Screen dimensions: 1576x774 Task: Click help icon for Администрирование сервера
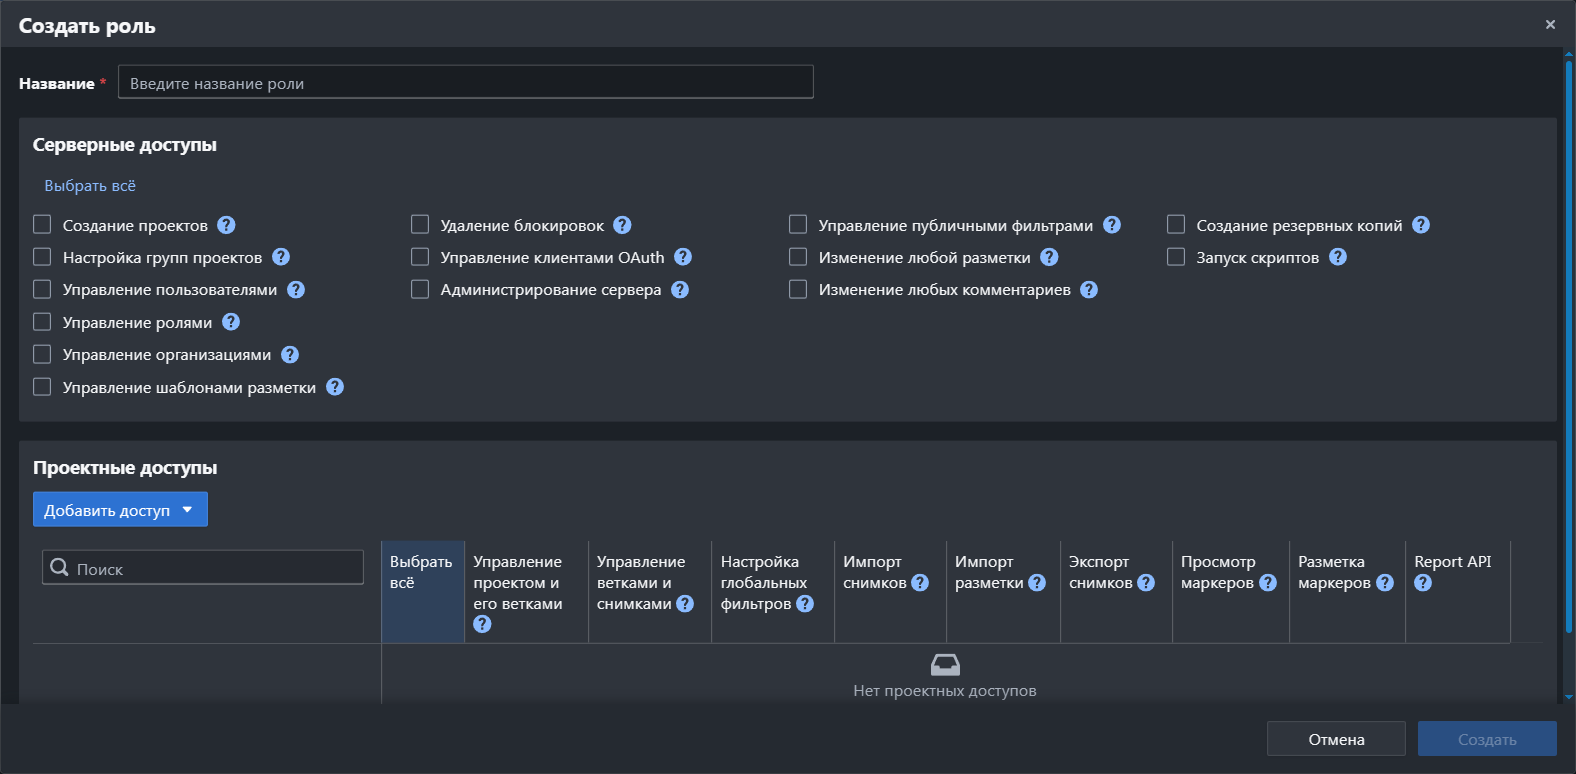pyautogui.click(x=680, y=289)
